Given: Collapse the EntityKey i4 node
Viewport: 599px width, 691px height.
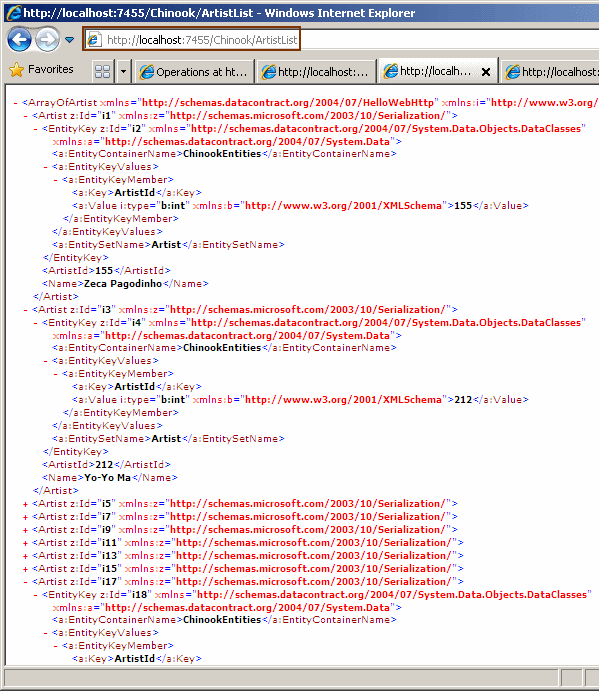Looking at the screenshot, I should 36,323.
